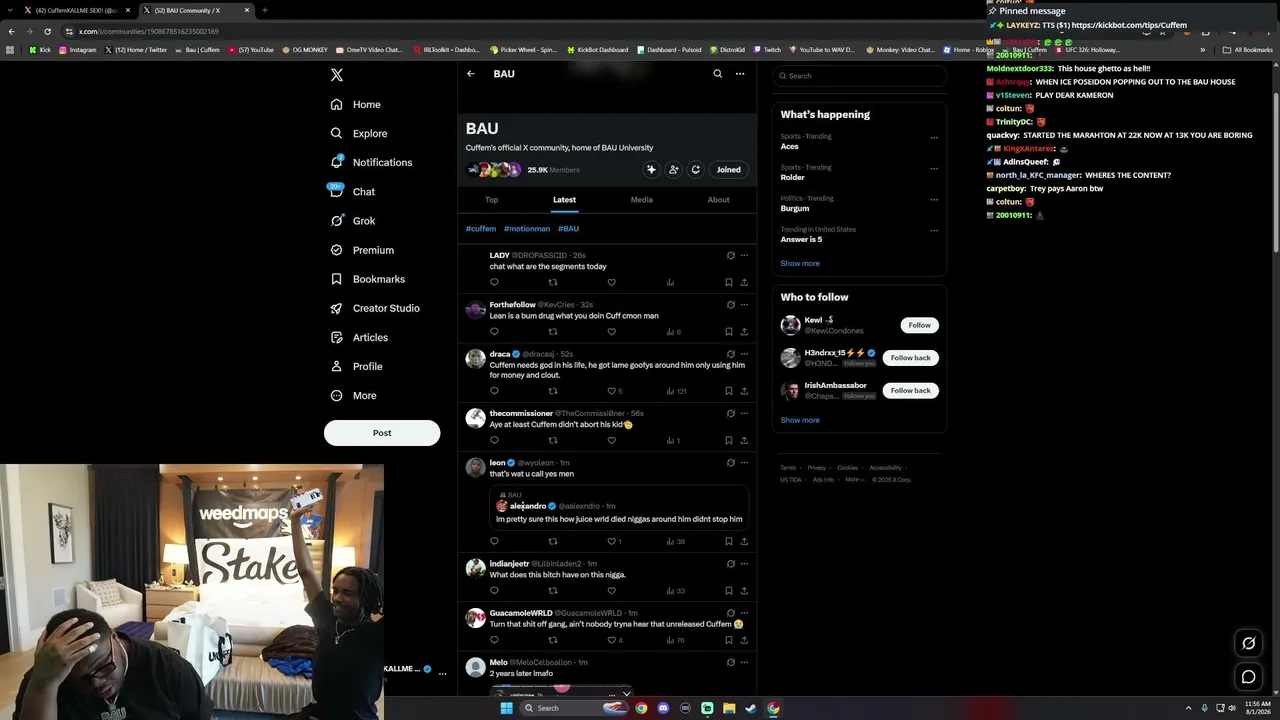Click the community notification bell icon
The width and height of the screenshot is (1280, 720).
coord(696,170)
